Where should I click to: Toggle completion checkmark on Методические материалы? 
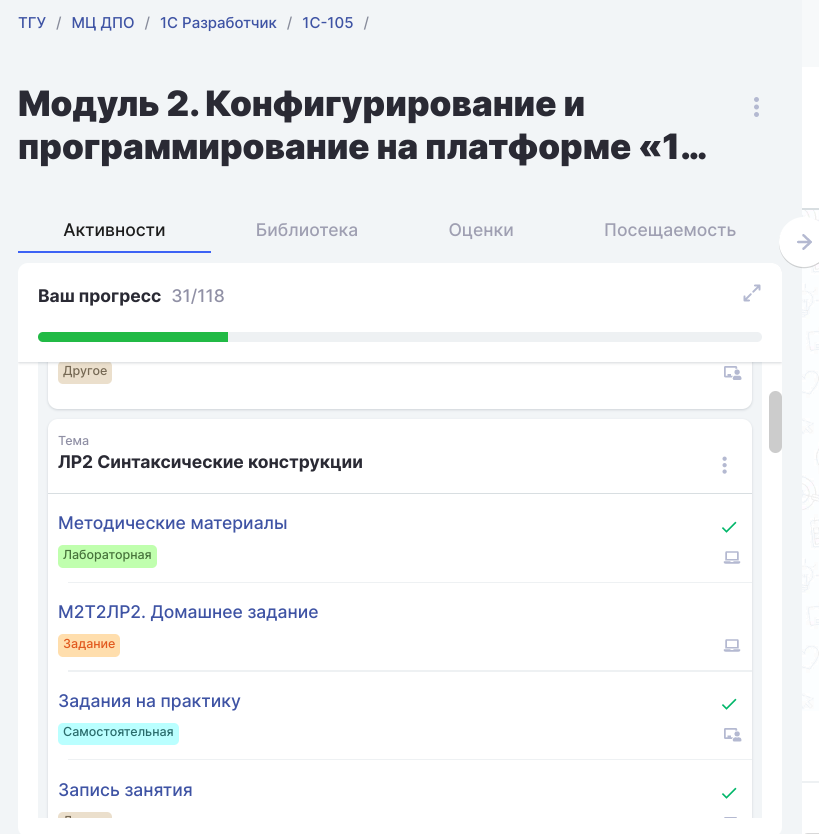(x=729, y=527)
